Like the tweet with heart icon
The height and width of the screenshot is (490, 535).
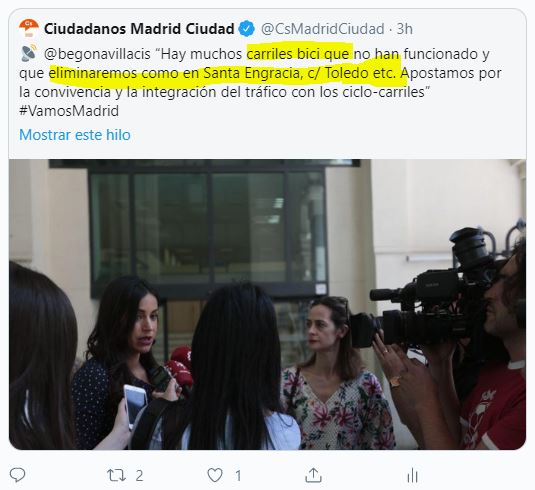215,475
